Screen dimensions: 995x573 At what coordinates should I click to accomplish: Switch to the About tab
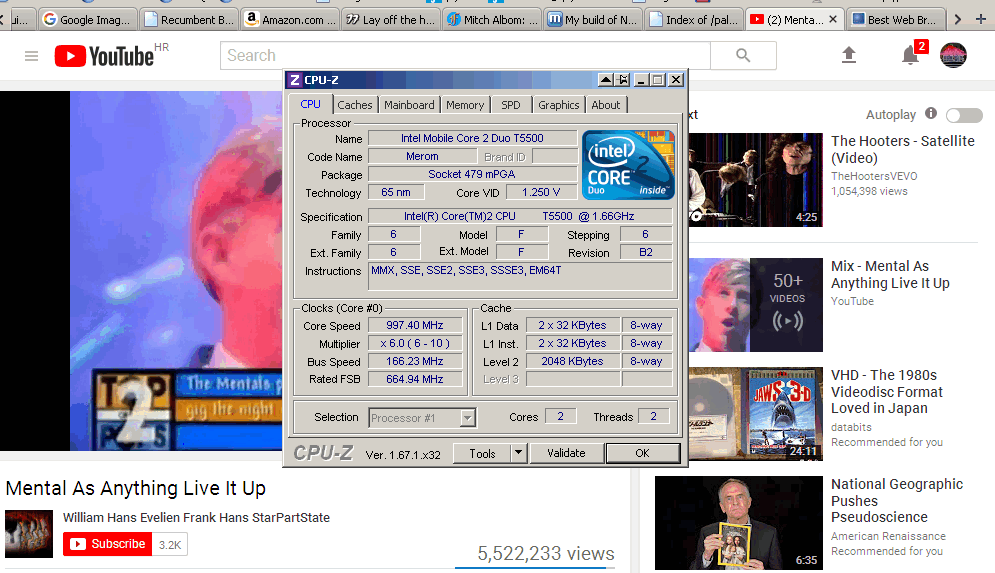pyautogui.click(x=606, y=105)
